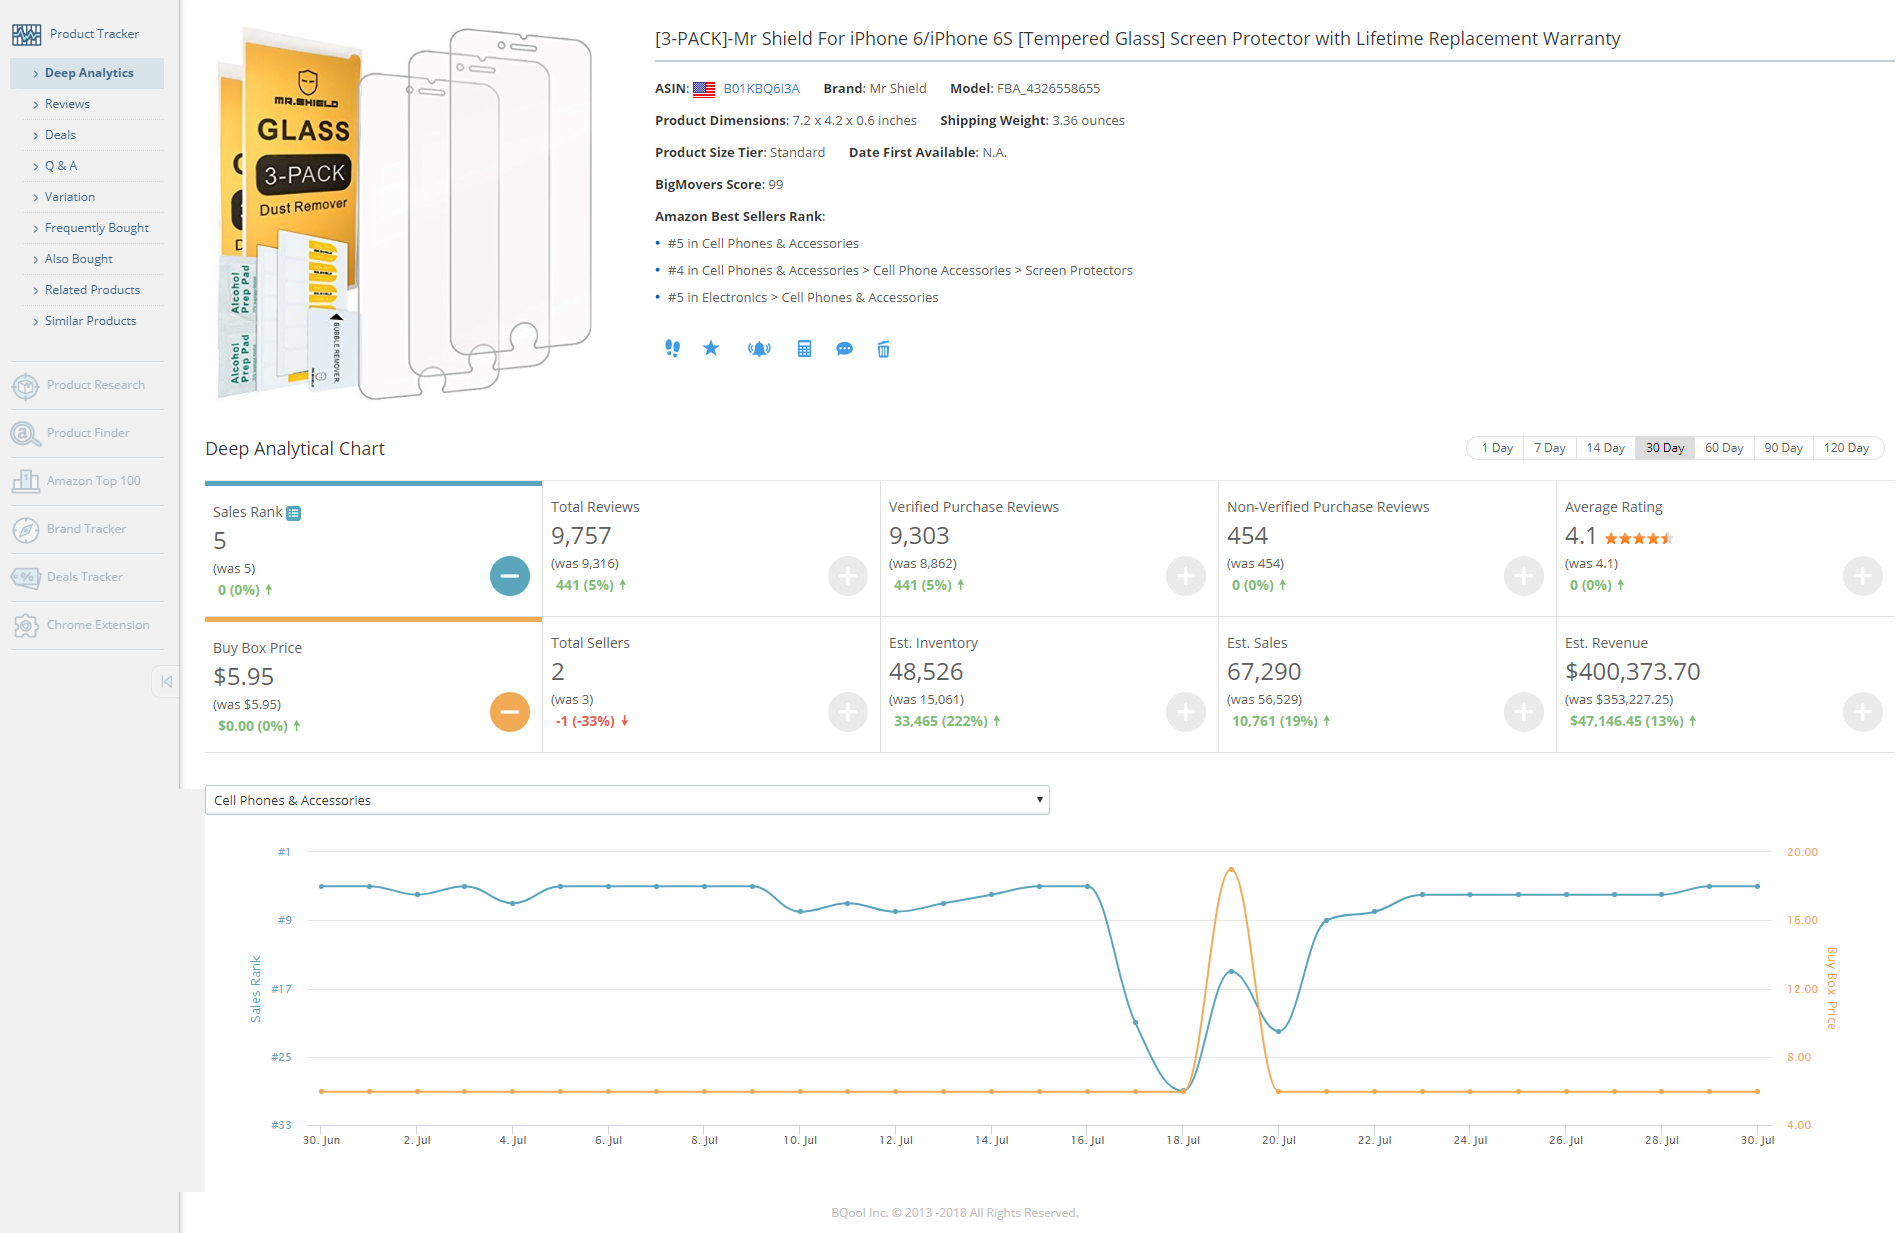
Task: Open the bell alert icon
Action: (759, 349)
